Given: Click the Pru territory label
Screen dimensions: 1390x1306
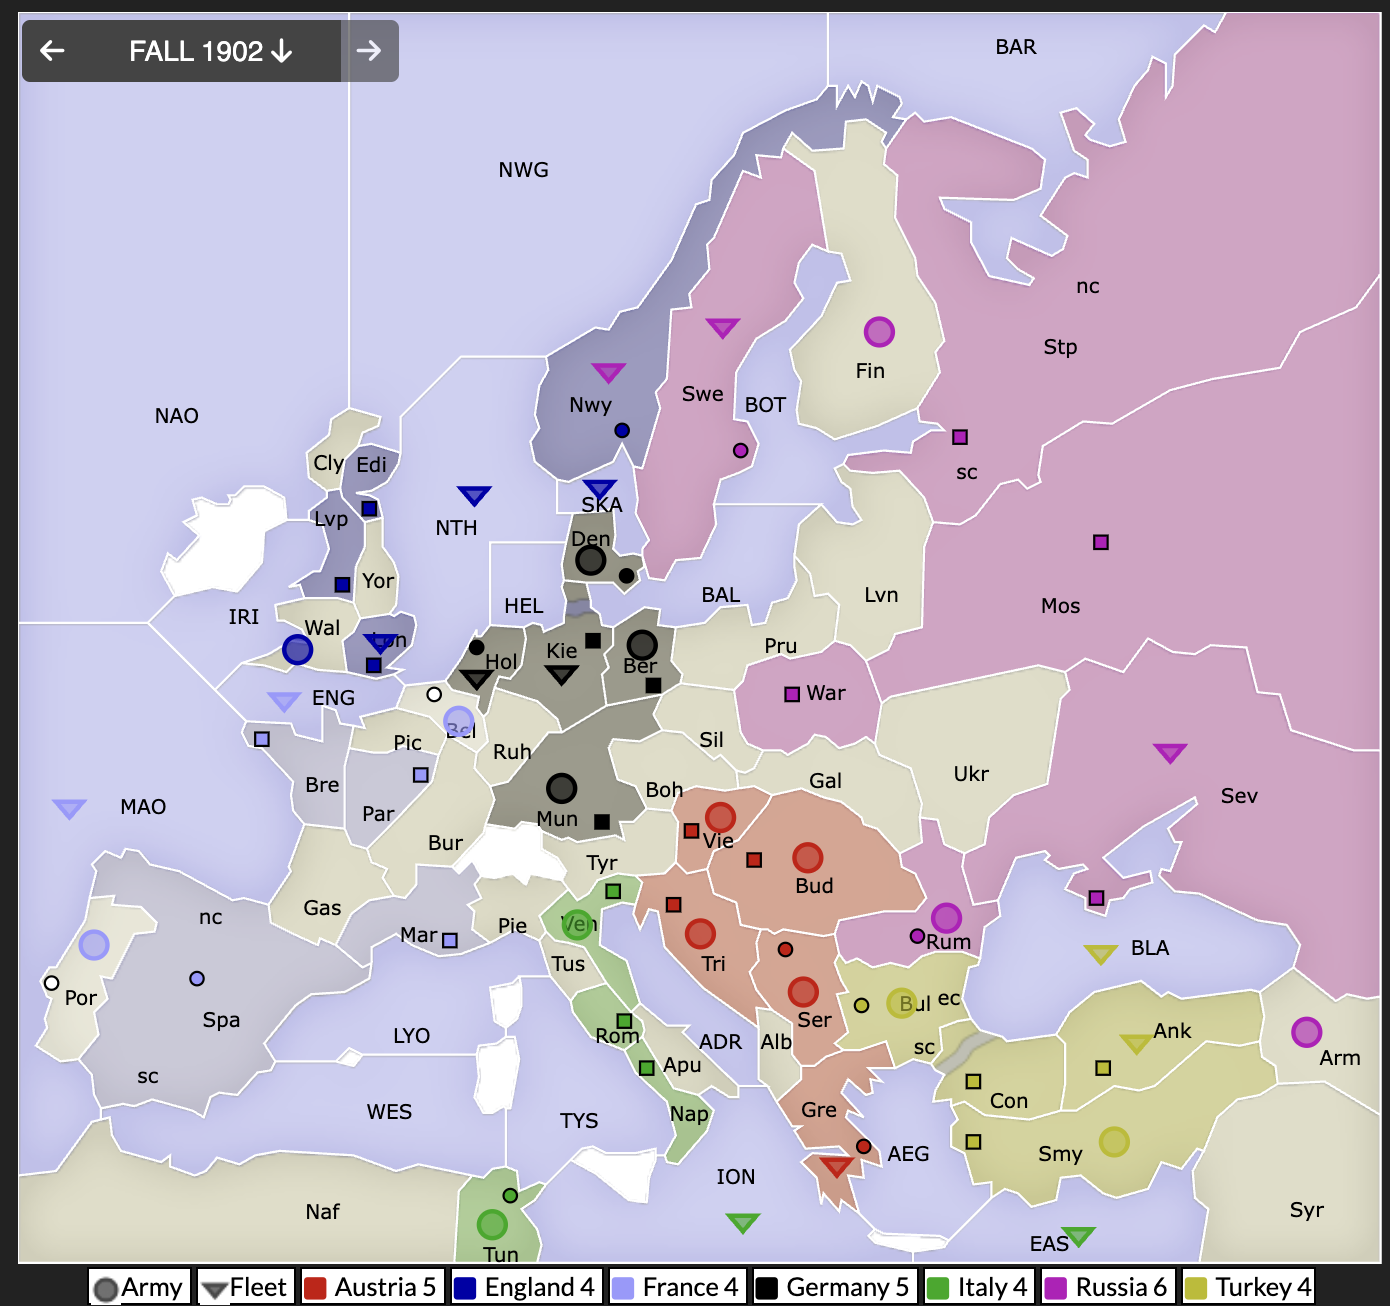Looking at the screenshot, I should (781, 646).
